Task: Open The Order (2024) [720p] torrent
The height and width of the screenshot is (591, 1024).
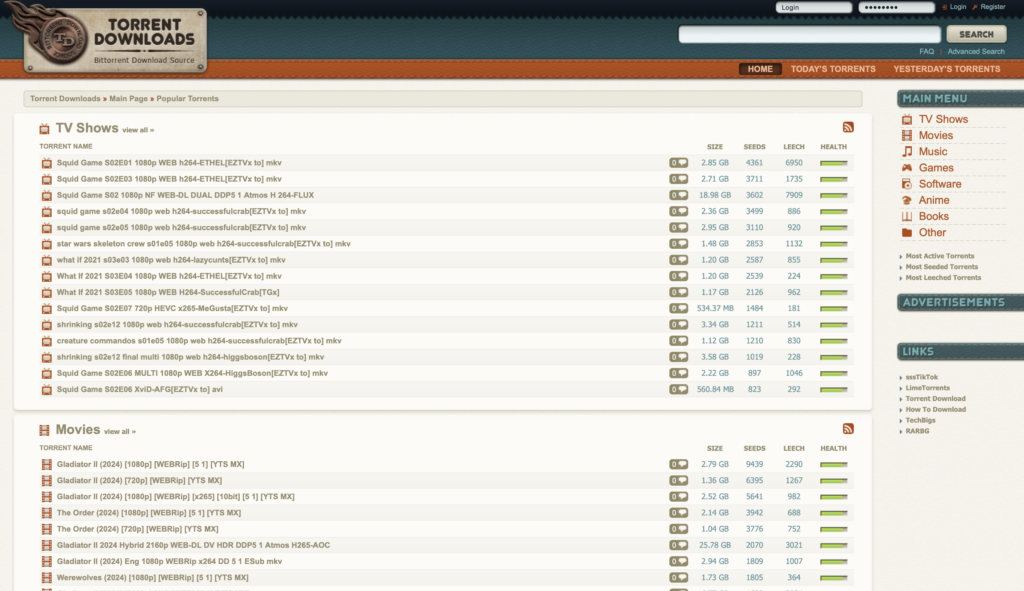Action: coord(137,529)
